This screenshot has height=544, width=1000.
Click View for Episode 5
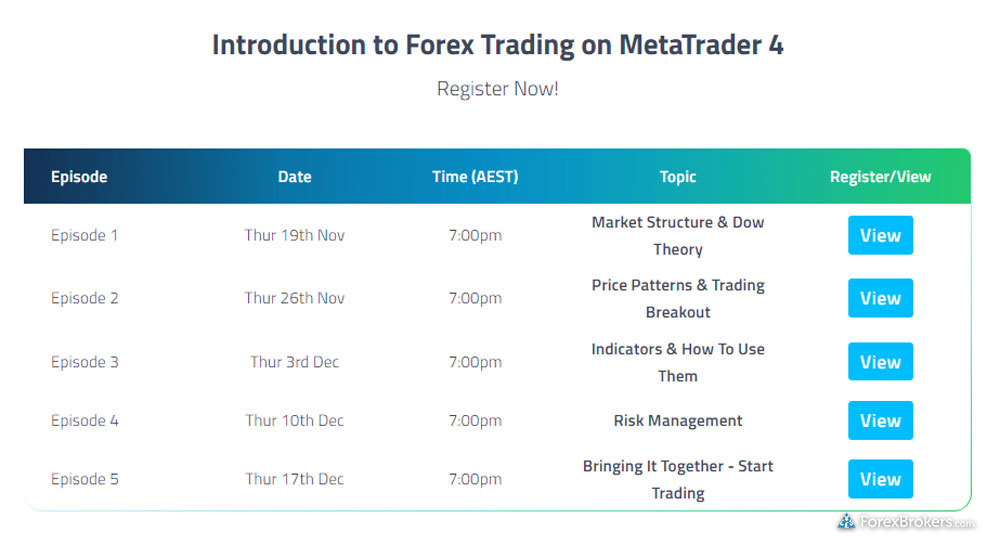click(x=880, y=479)
